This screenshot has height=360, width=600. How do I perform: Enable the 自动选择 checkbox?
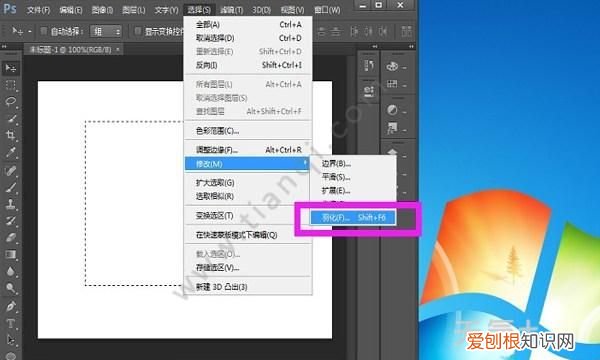(44, 31)
